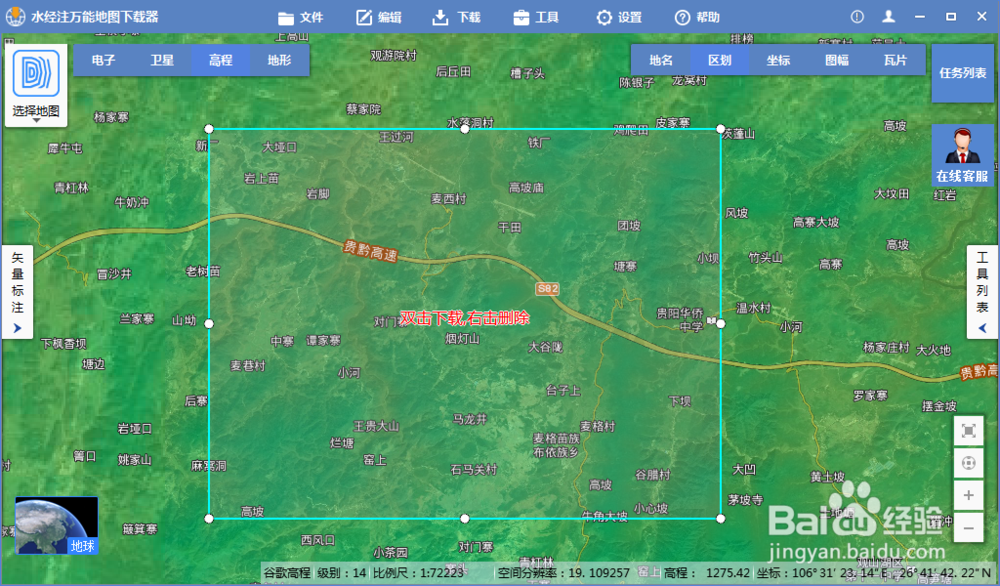Expand the 工具列表 tool list panel

click(x=982, y=292)
